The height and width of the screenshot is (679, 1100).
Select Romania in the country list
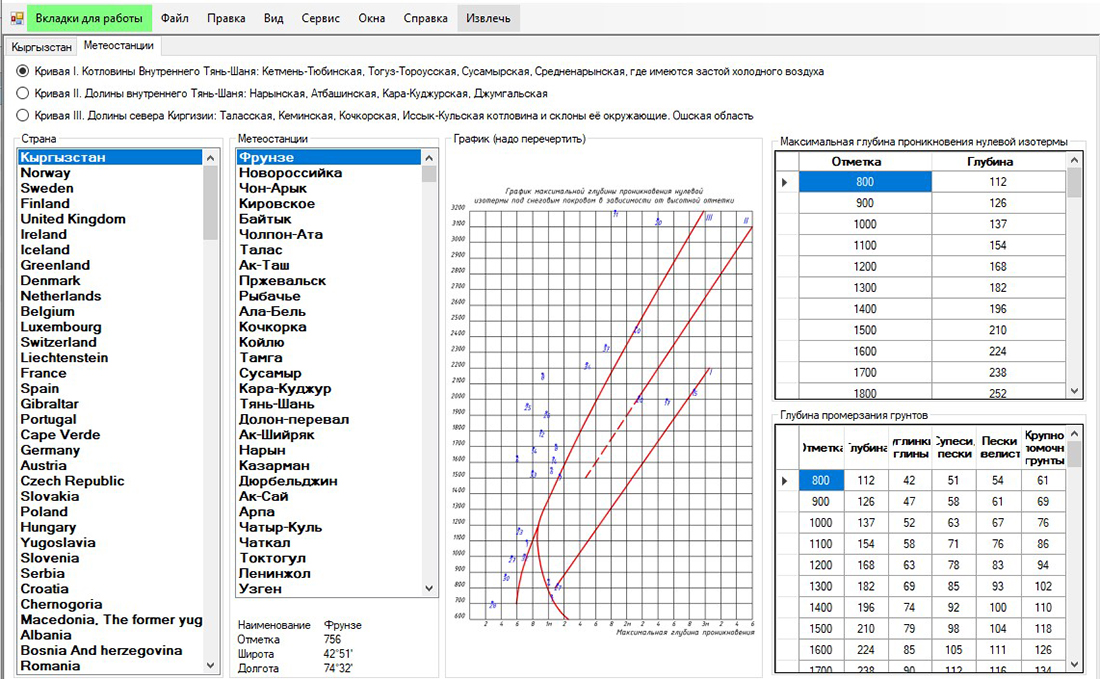click(110, 666)
